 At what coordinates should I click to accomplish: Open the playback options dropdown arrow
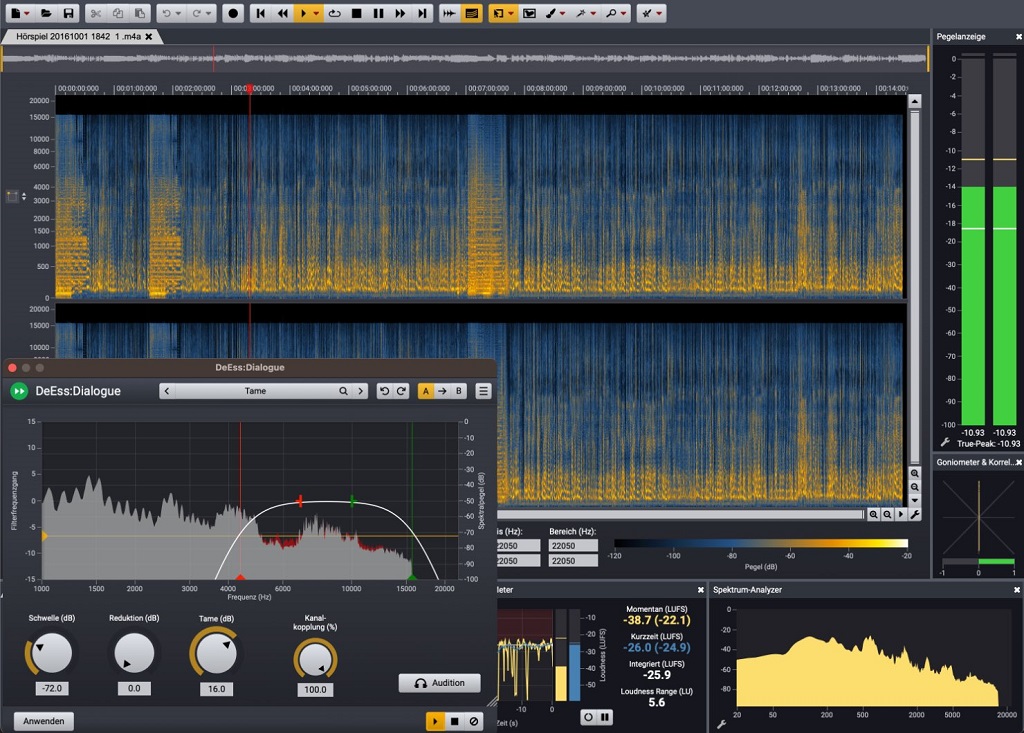coord(316,14)
